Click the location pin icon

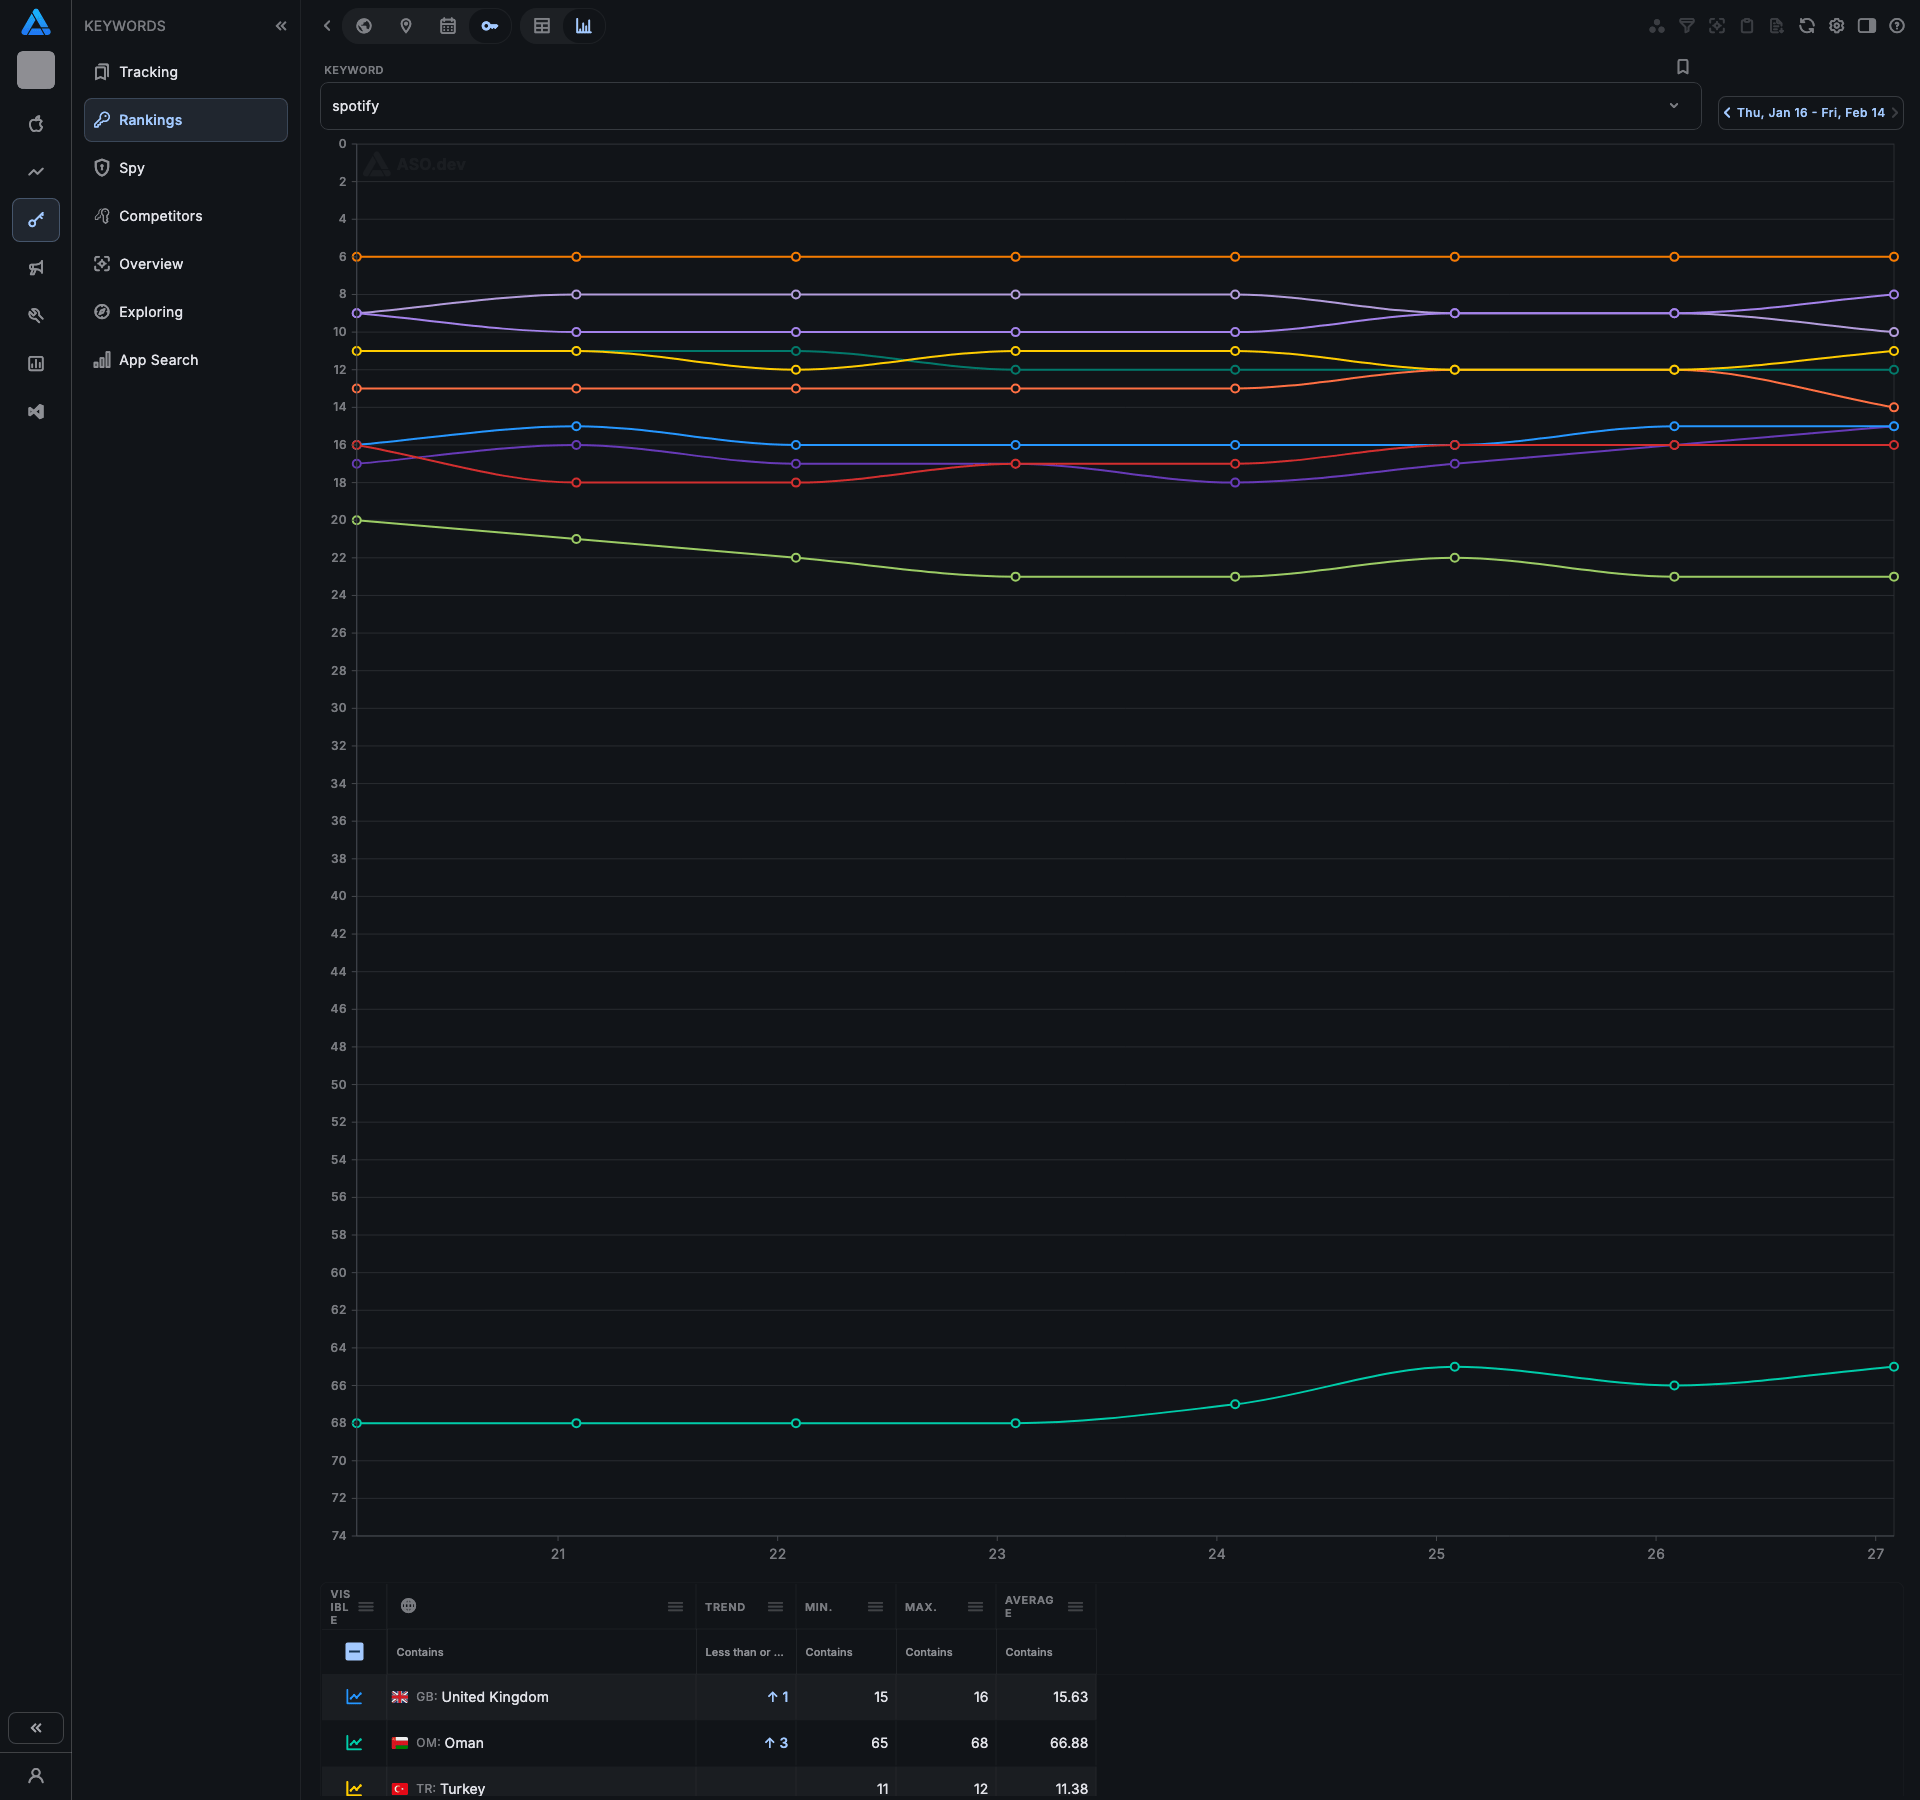pos(406,26)
